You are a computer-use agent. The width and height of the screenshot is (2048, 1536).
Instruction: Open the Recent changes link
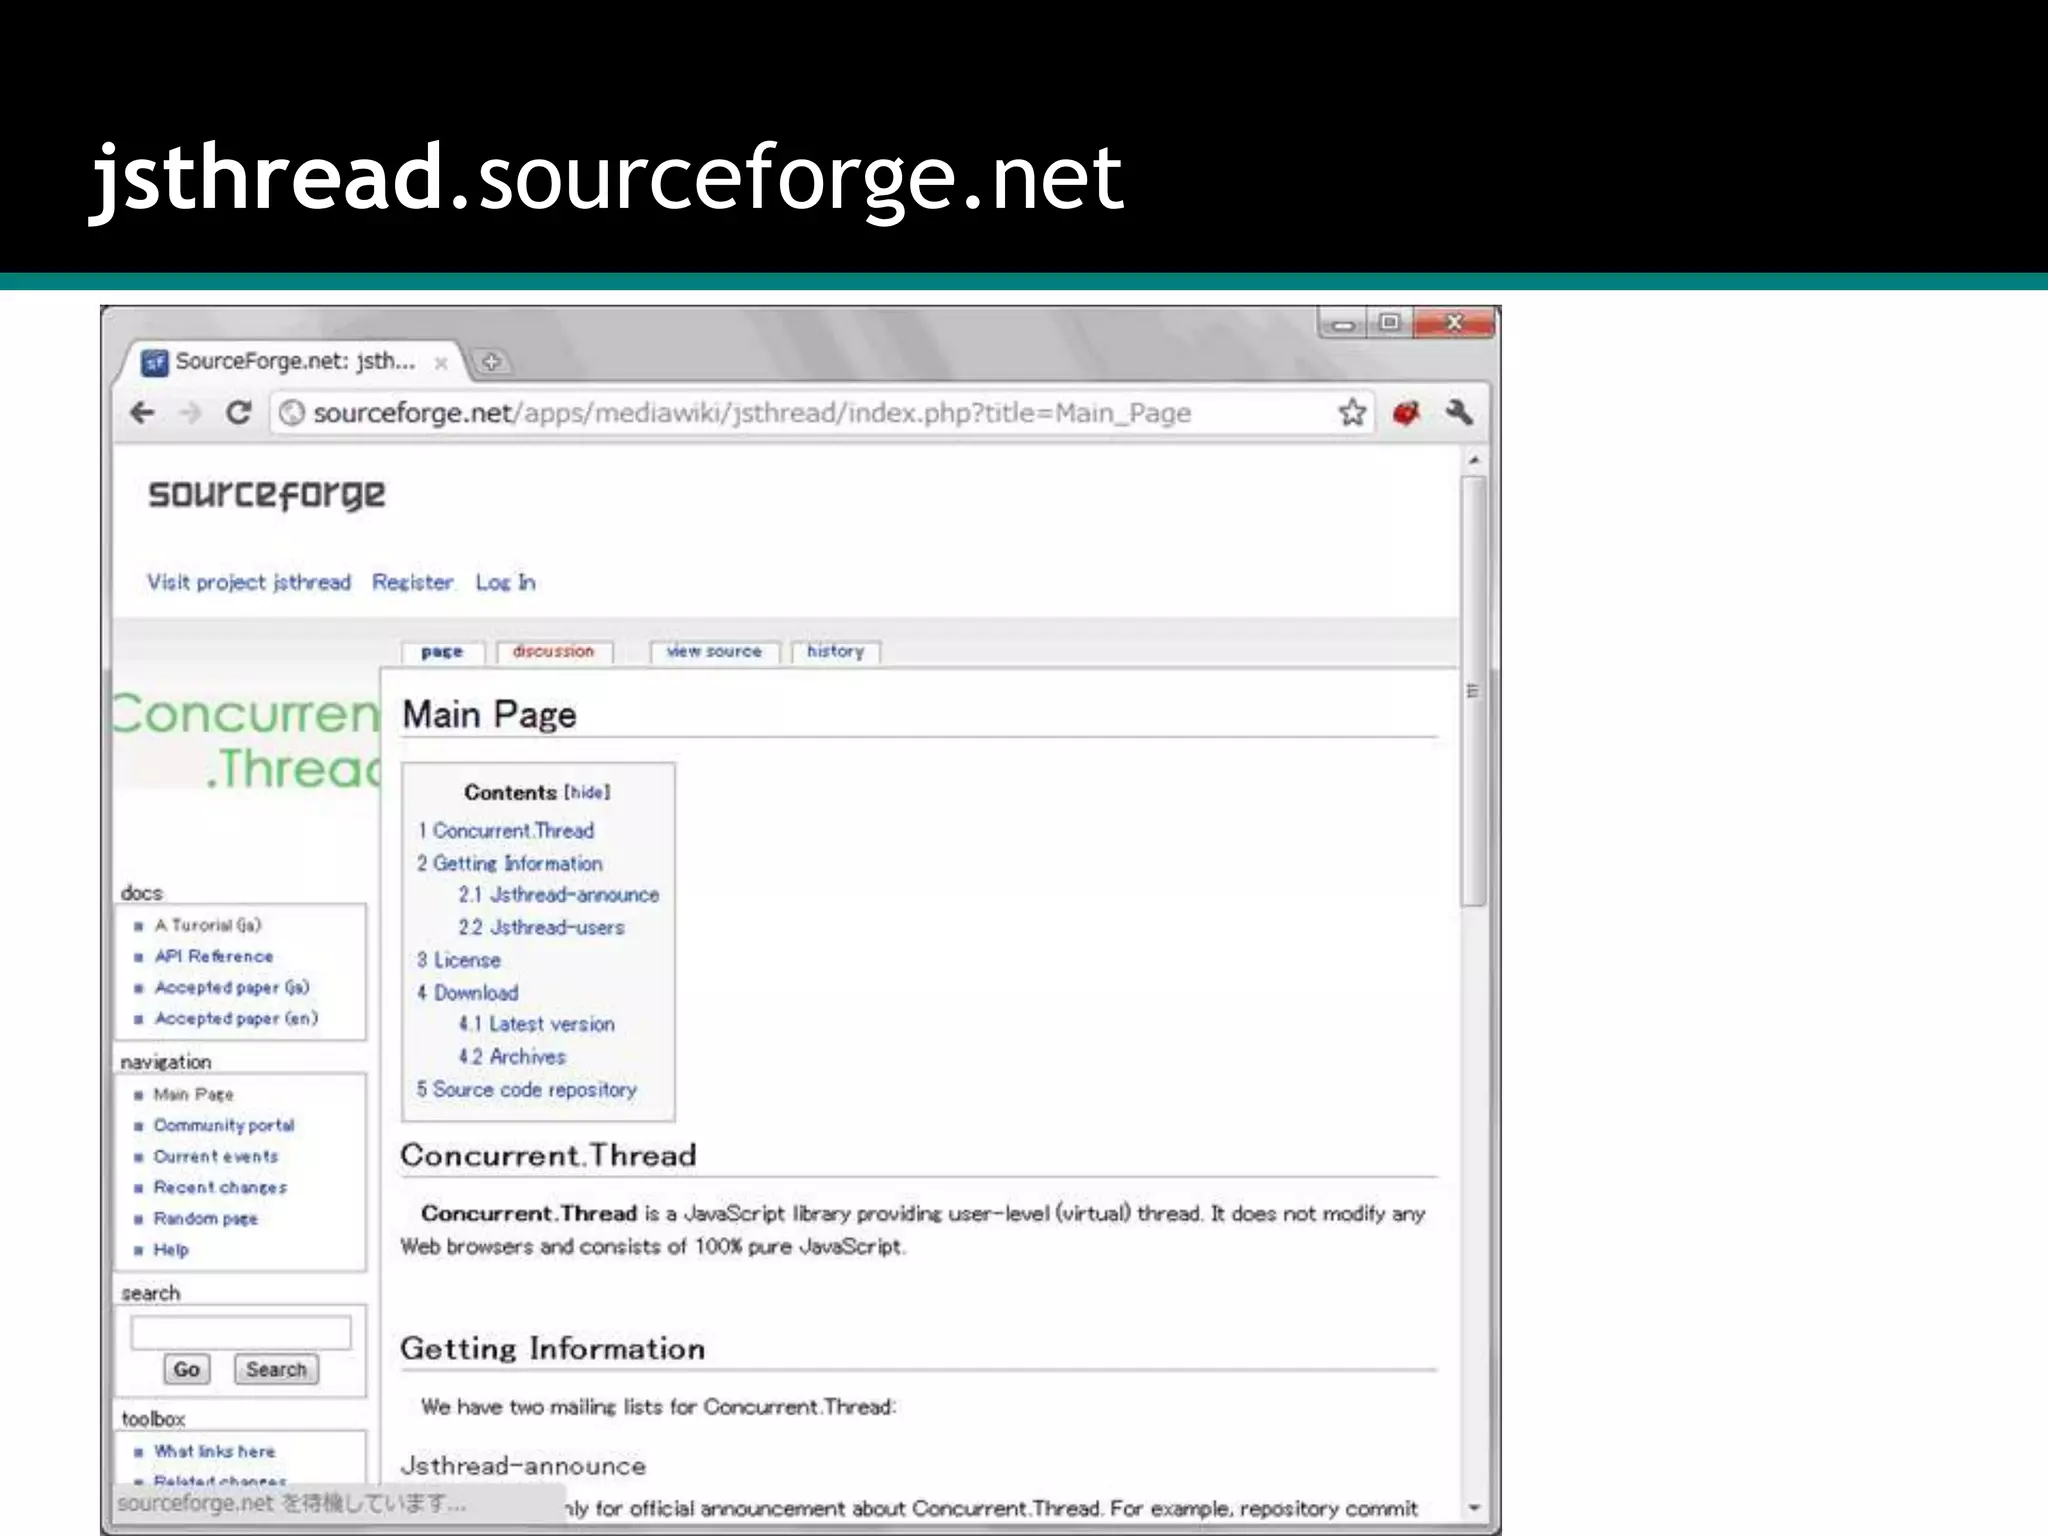click(220, 1187)
